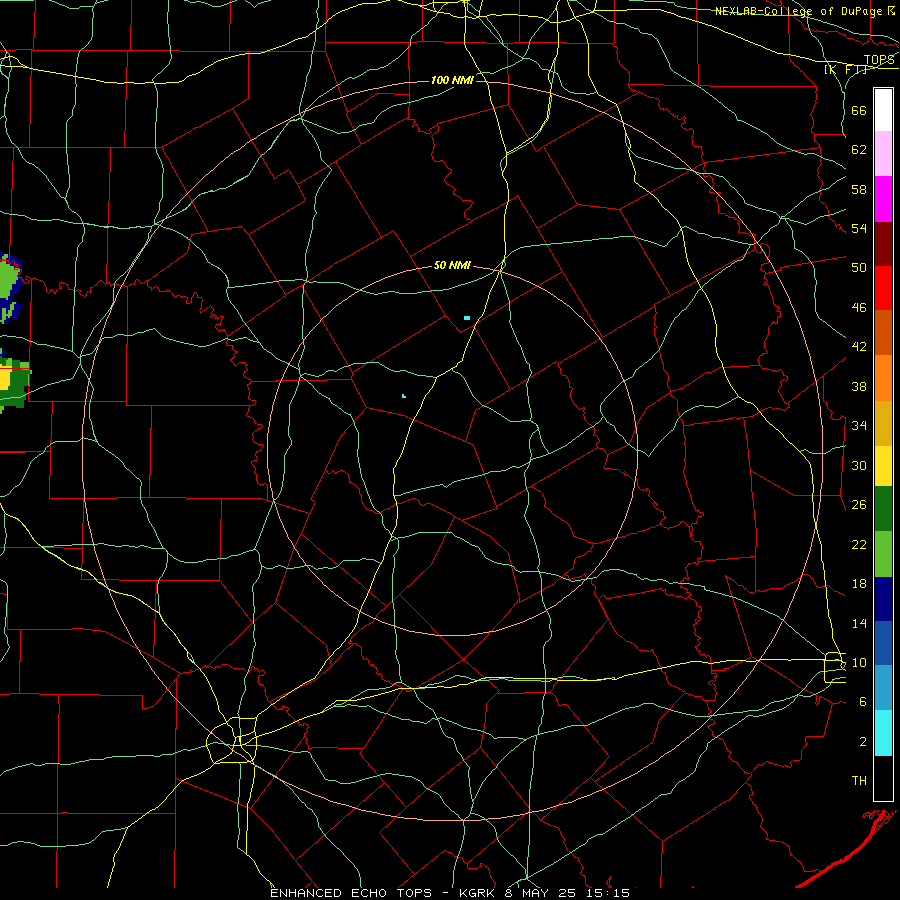Click legend value '30'
The width and height of the screenshot is (900, 900).
(x=859, y=465)
